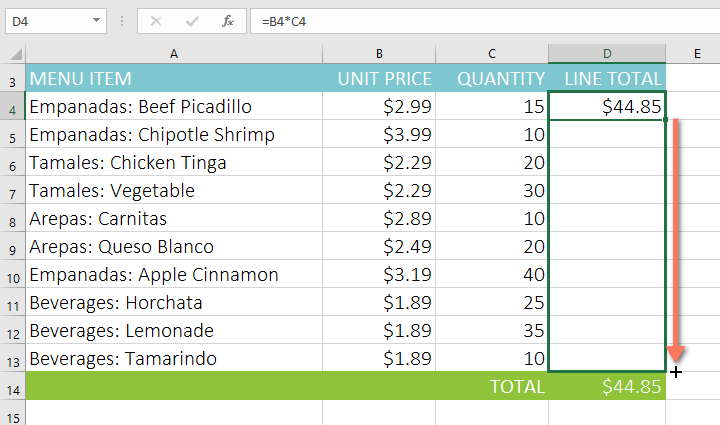720x425 pixels.
Task: Click the Insert Function fx icon
Action: pos(228,20)
